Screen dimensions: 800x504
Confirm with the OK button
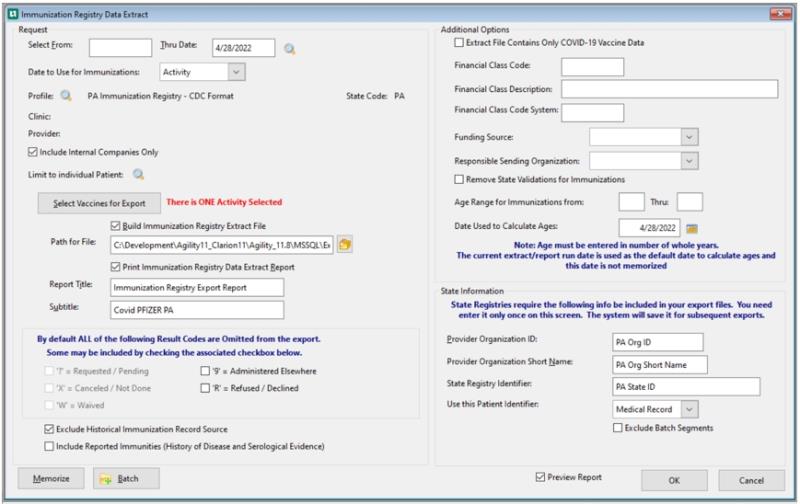674,481
